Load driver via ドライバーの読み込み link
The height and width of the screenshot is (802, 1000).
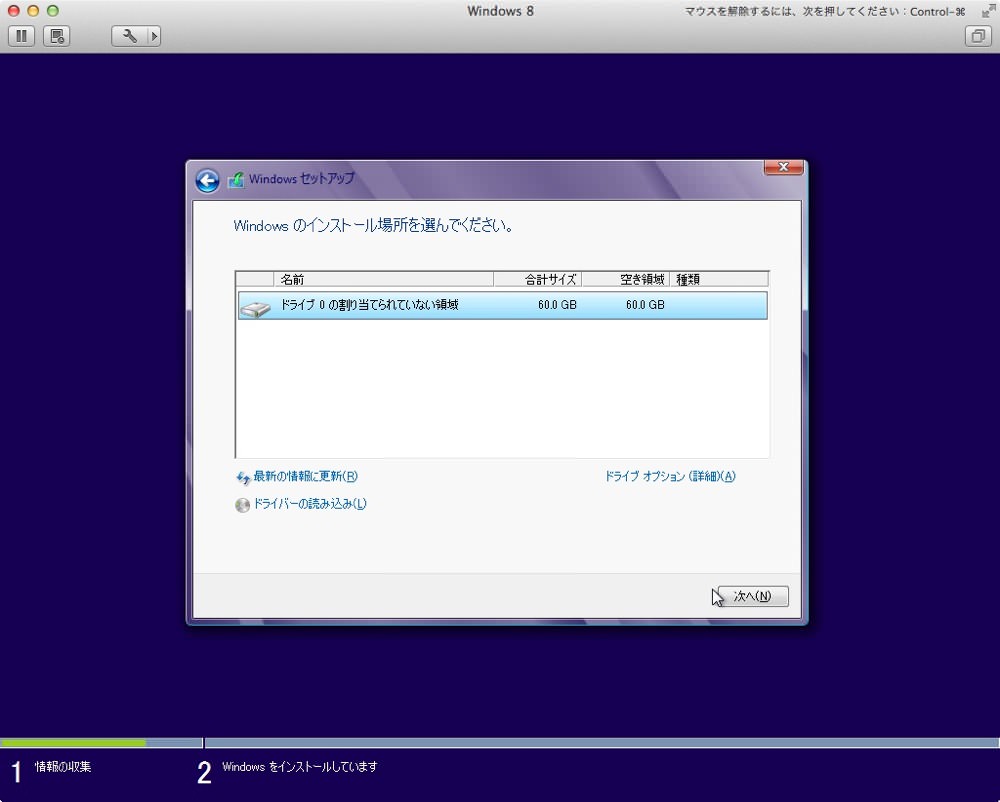pyautogui.click(x=310, y=504)
